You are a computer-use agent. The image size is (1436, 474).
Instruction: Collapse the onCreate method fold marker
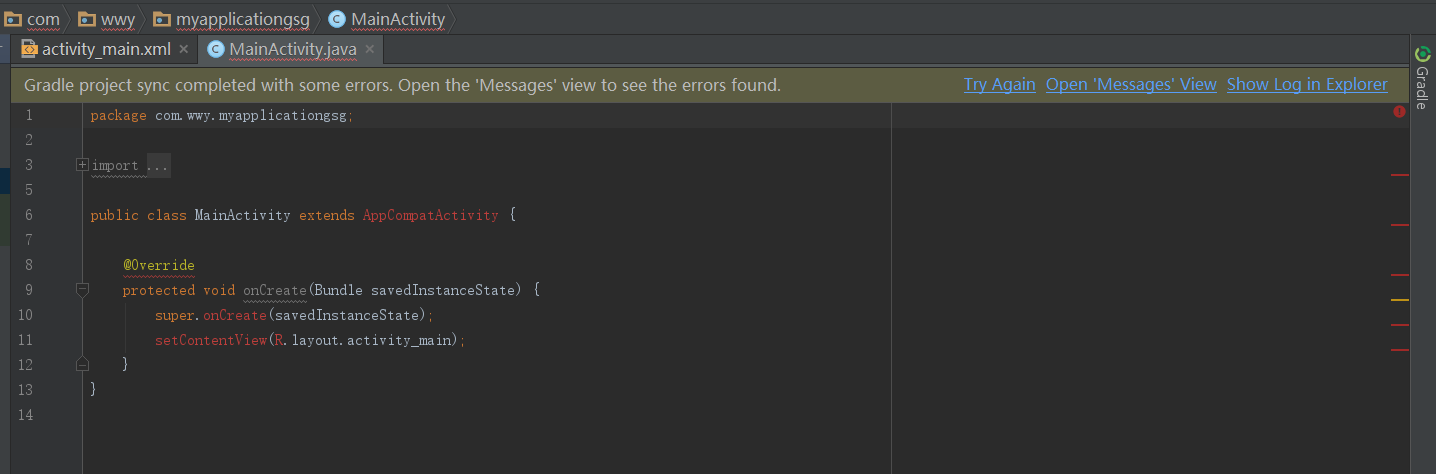[x=82, y=290]
